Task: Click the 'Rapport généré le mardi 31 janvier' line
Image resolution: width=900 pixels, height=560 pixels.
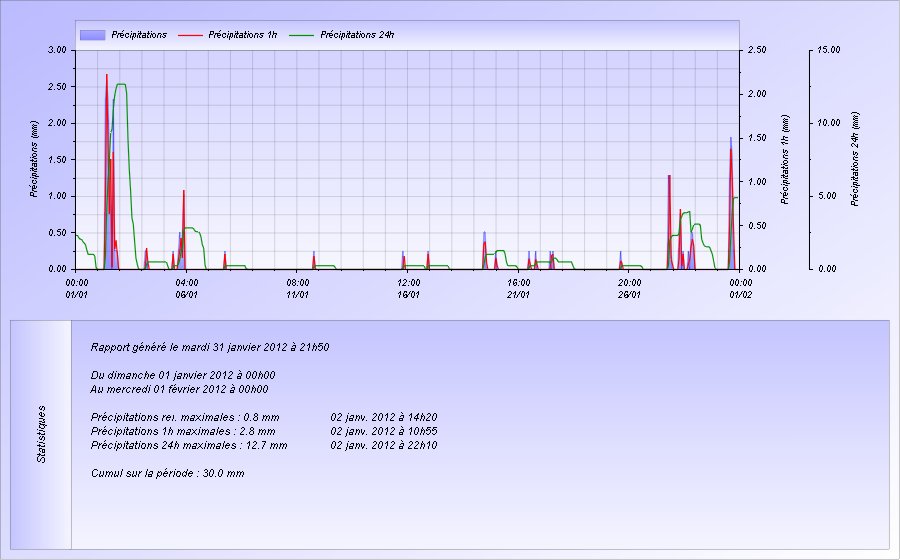Action: click(x=210, y=347)
